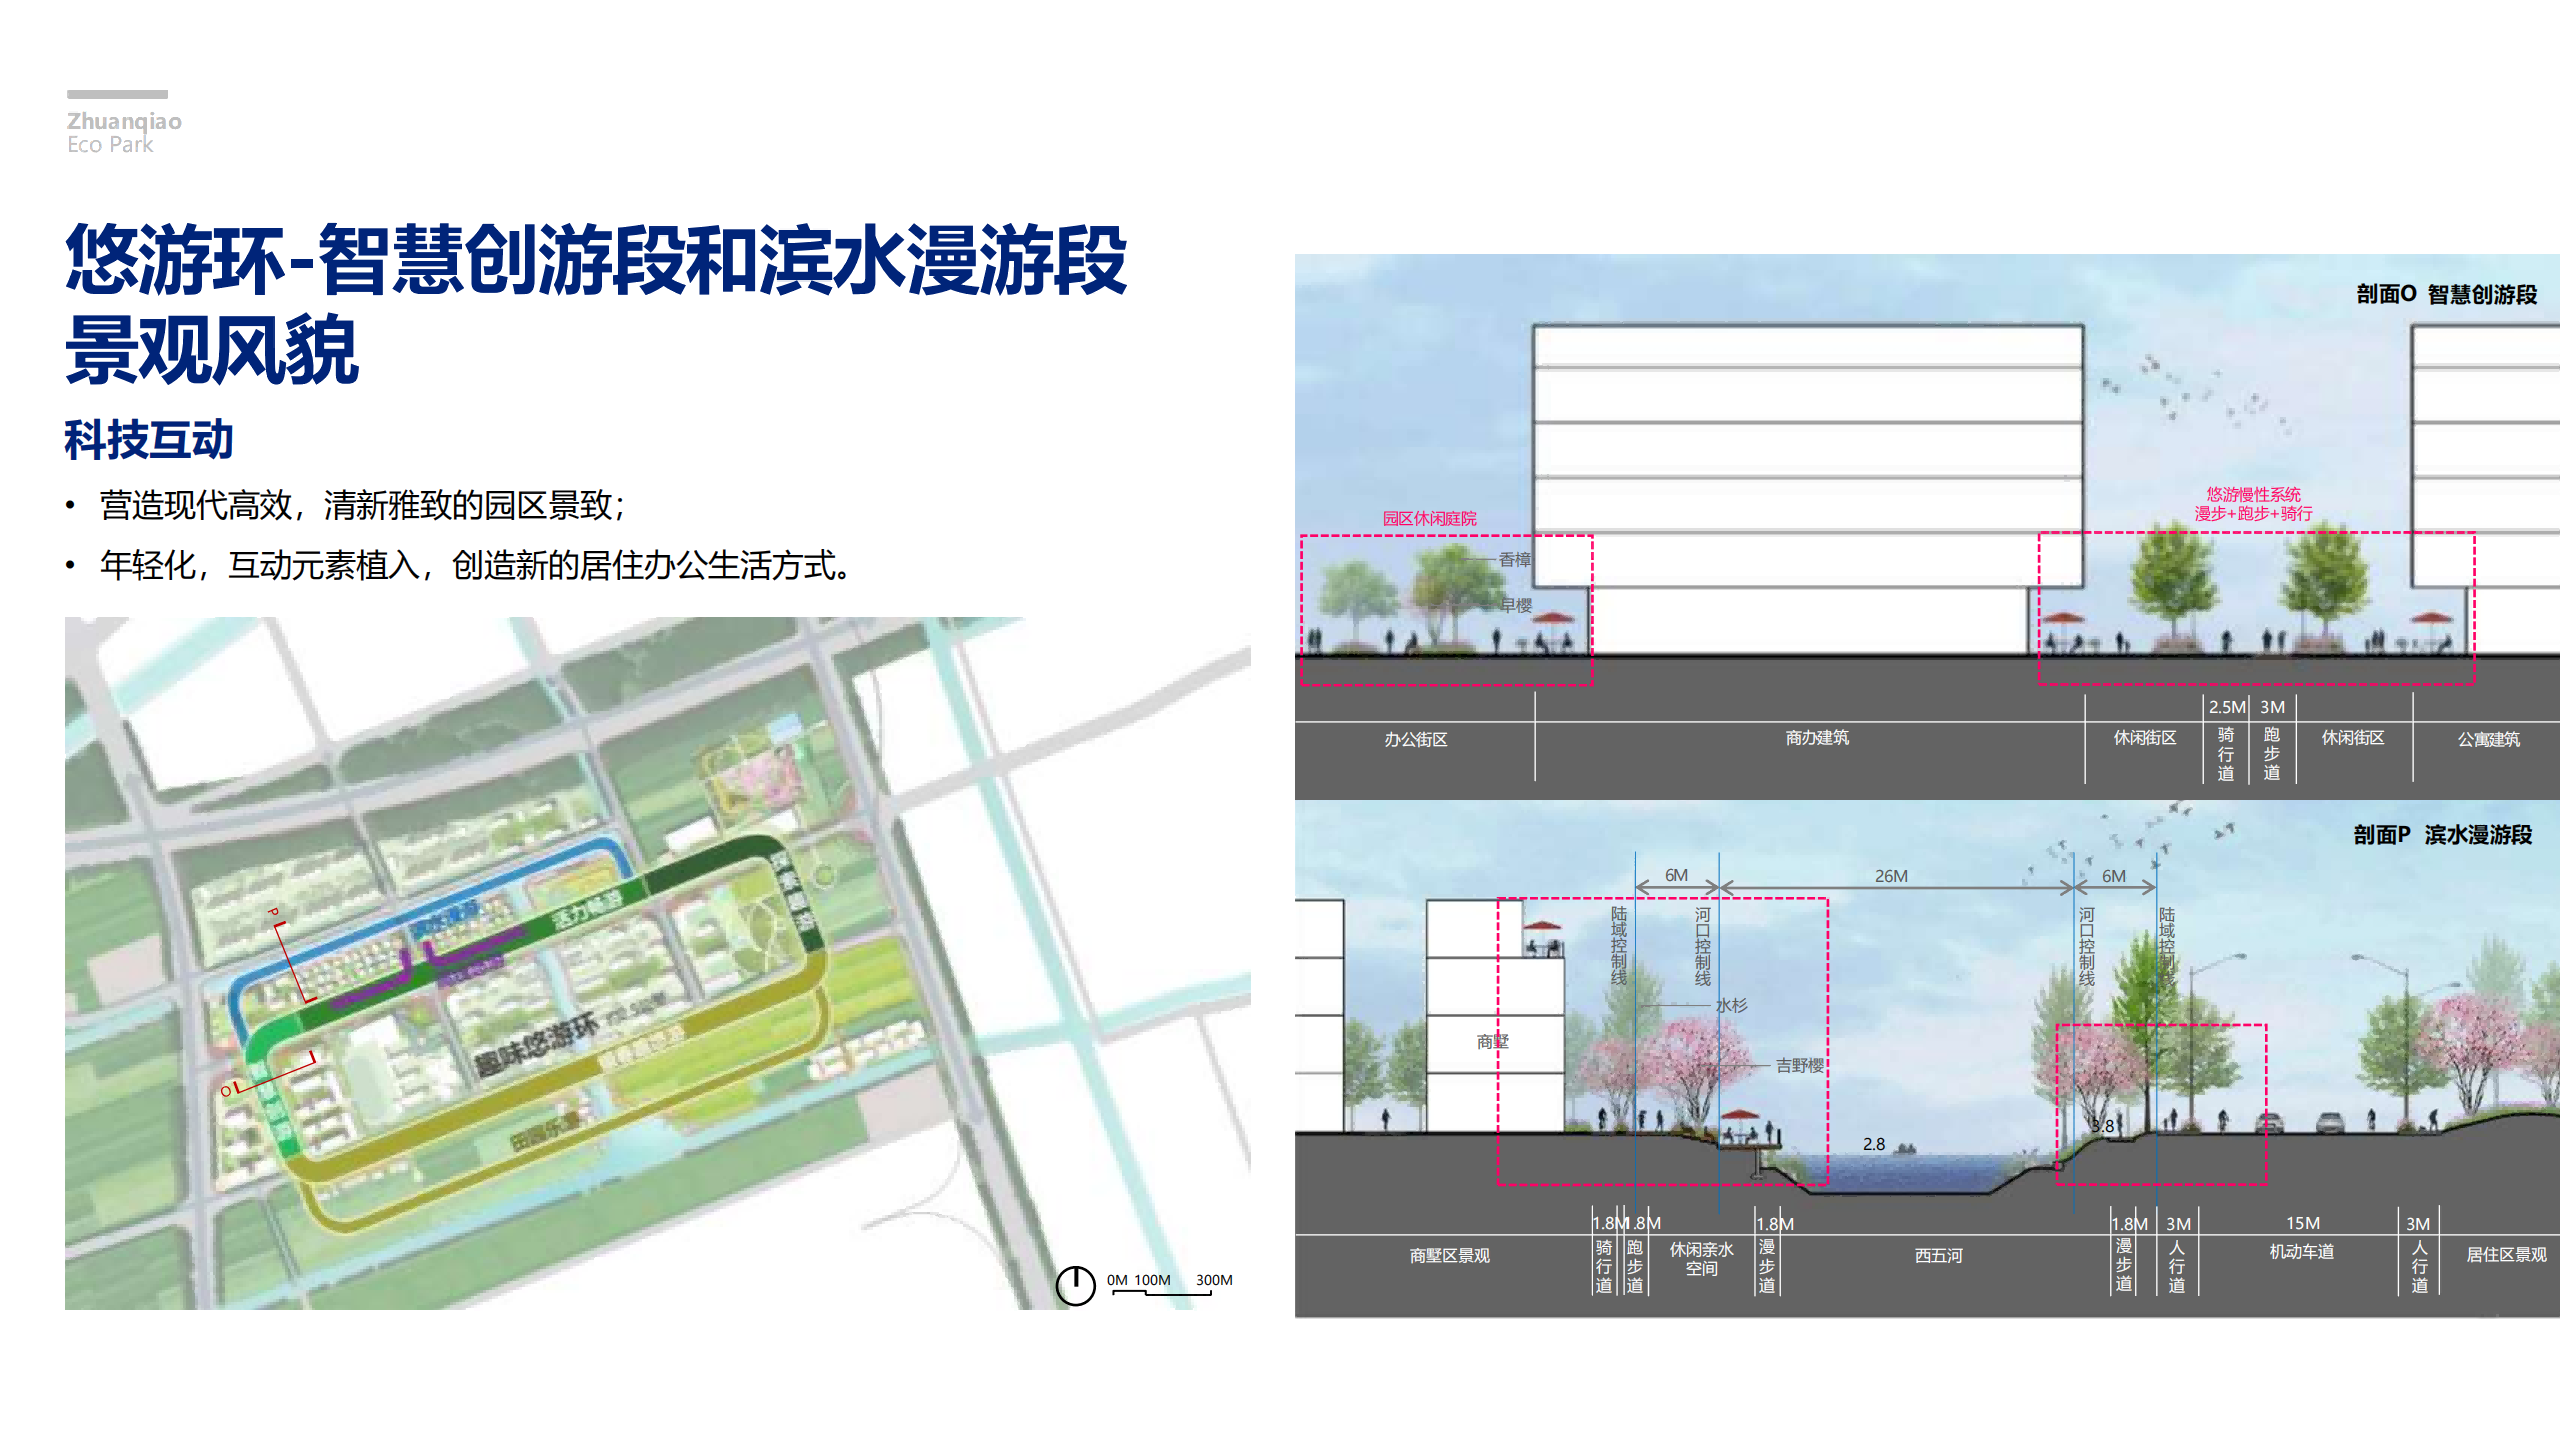The image size is (2560, 1440).
Task: Click the 商办建筑 label in section O
Action: (x=1816, y=738)
